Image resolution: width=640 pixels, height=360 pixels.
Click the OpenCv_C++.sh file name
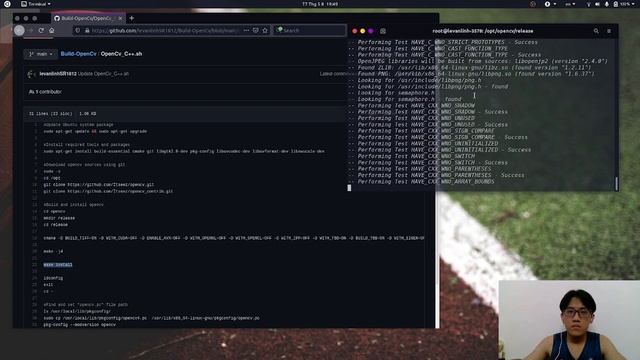[121, 54]
